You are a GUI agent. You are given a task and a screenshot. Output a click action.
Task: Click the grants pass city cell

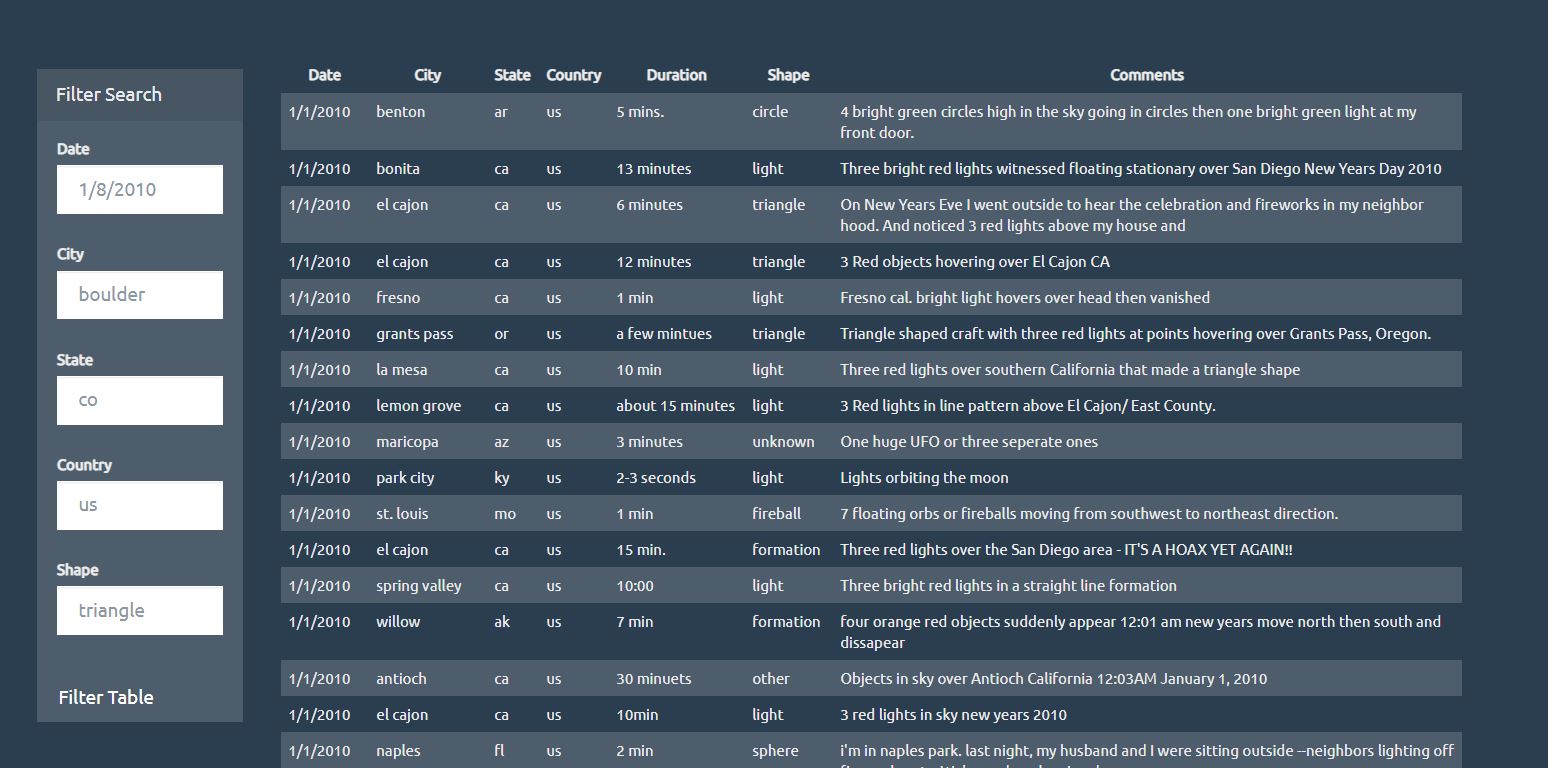point(414,334)
